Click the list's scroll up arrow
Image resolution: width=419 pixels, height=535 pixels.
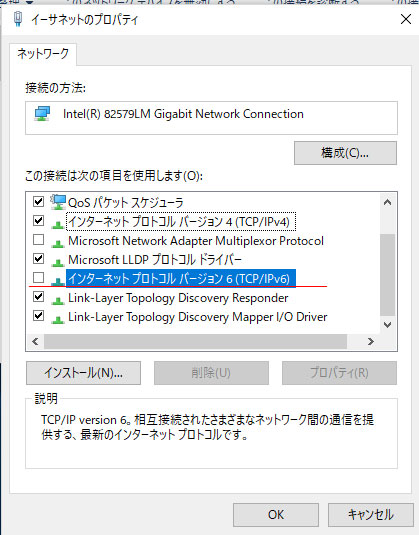[387, 202]
